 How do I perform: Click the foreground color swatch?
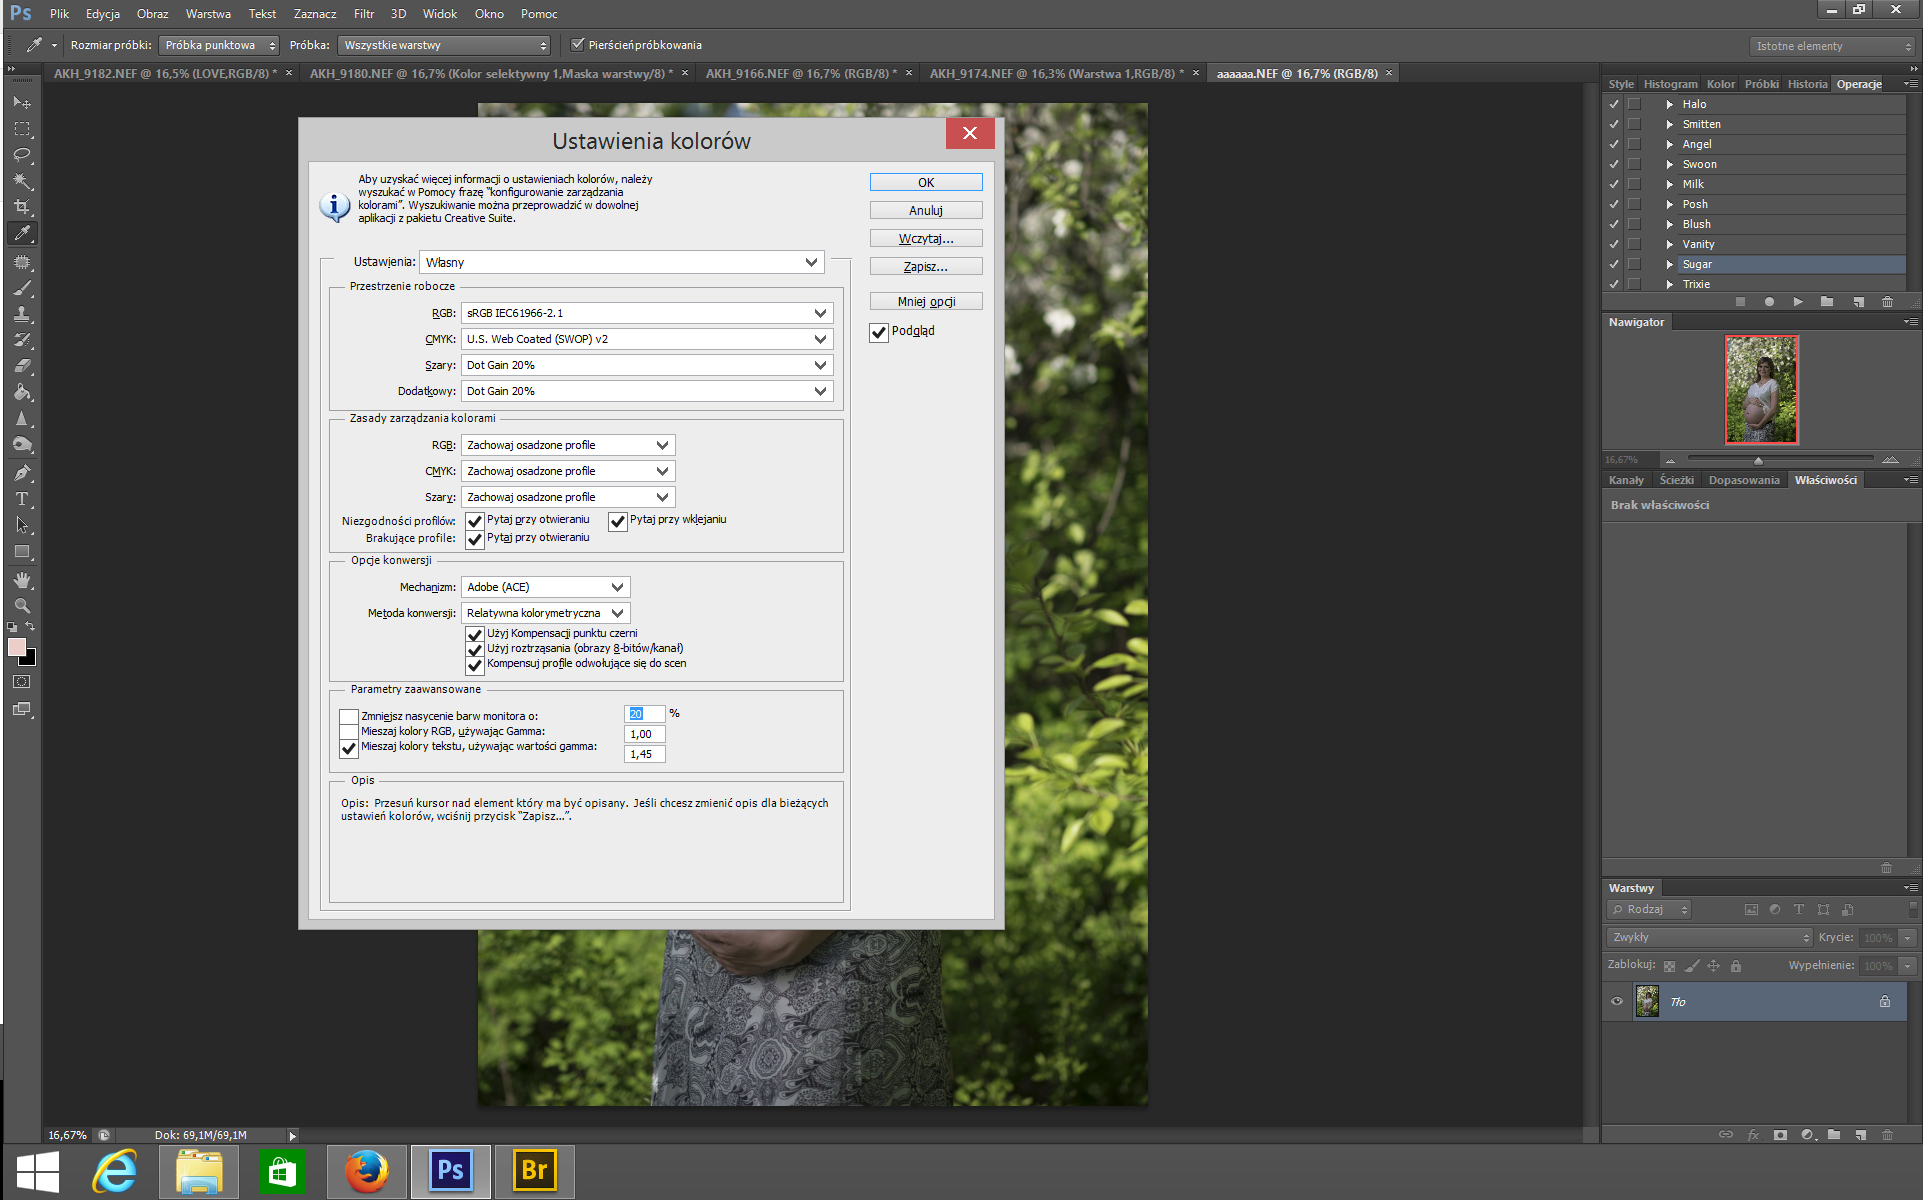[x=16, y=647]
